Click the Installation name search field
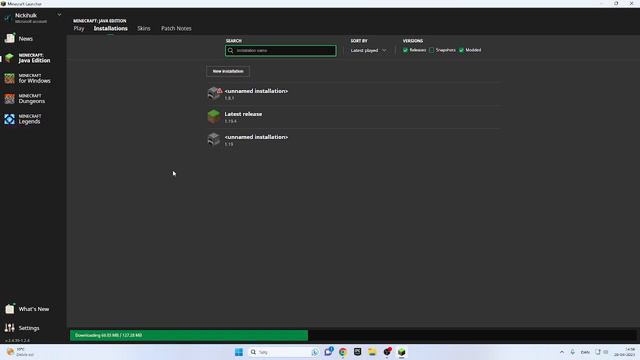 pos(281,51)
